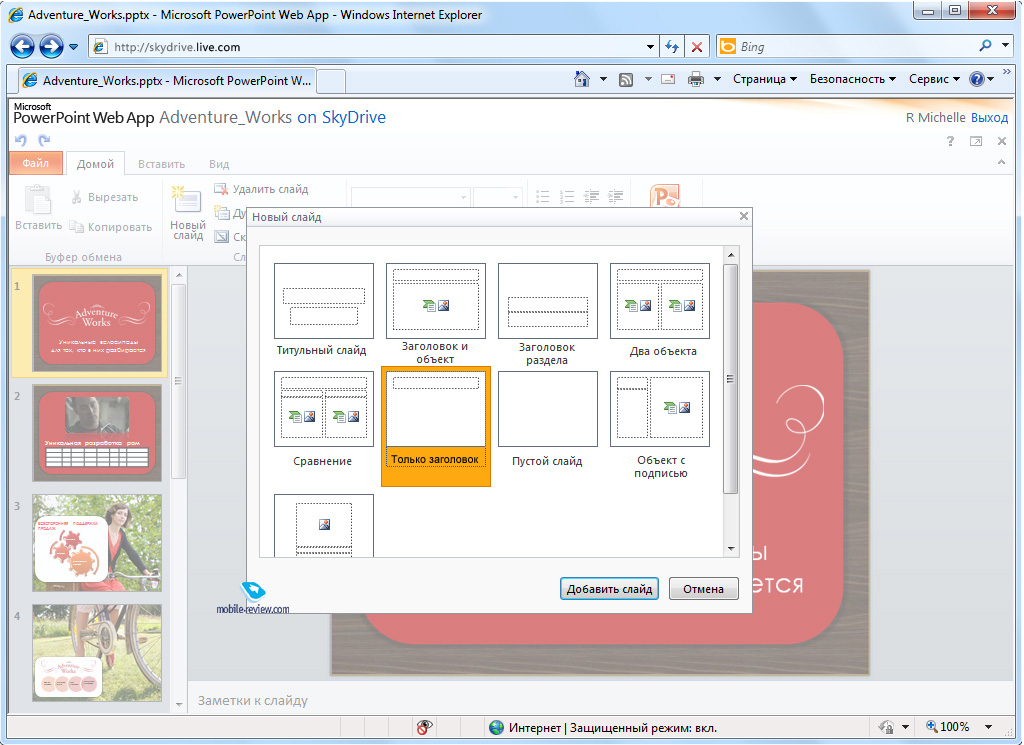Click the pop-out window icon

(x=976, y=141)
